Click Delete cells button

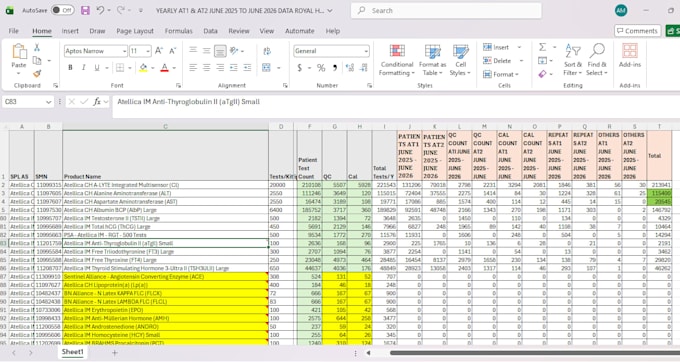(497, 61)
